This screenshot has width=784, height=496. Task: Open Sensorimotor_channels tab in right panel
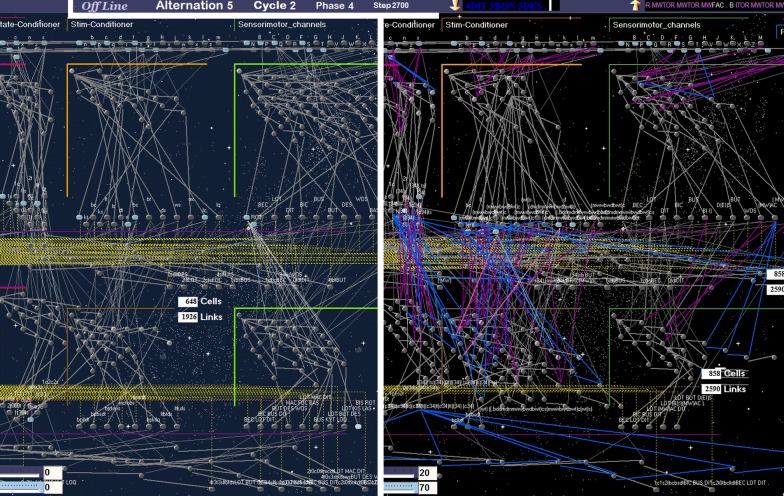[656, 24]
